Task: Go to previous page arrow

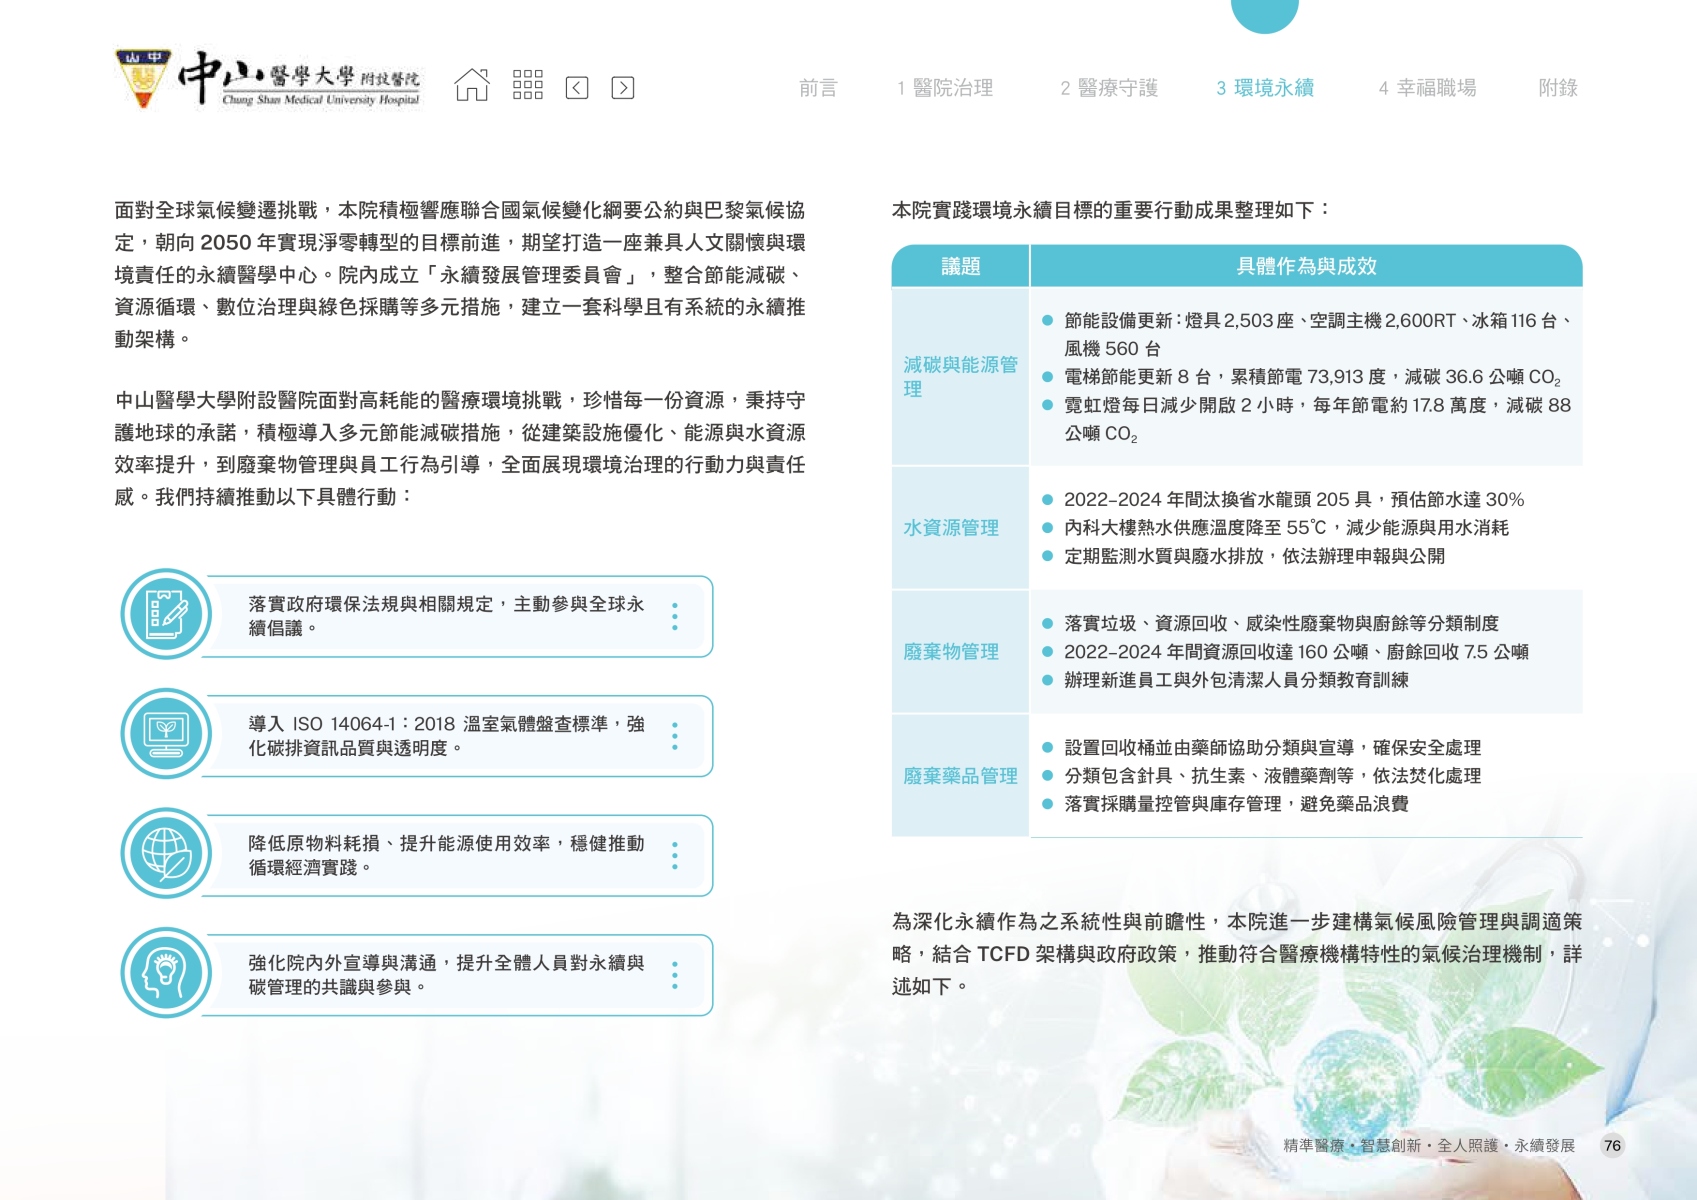Action: click(x=577, y=88)
